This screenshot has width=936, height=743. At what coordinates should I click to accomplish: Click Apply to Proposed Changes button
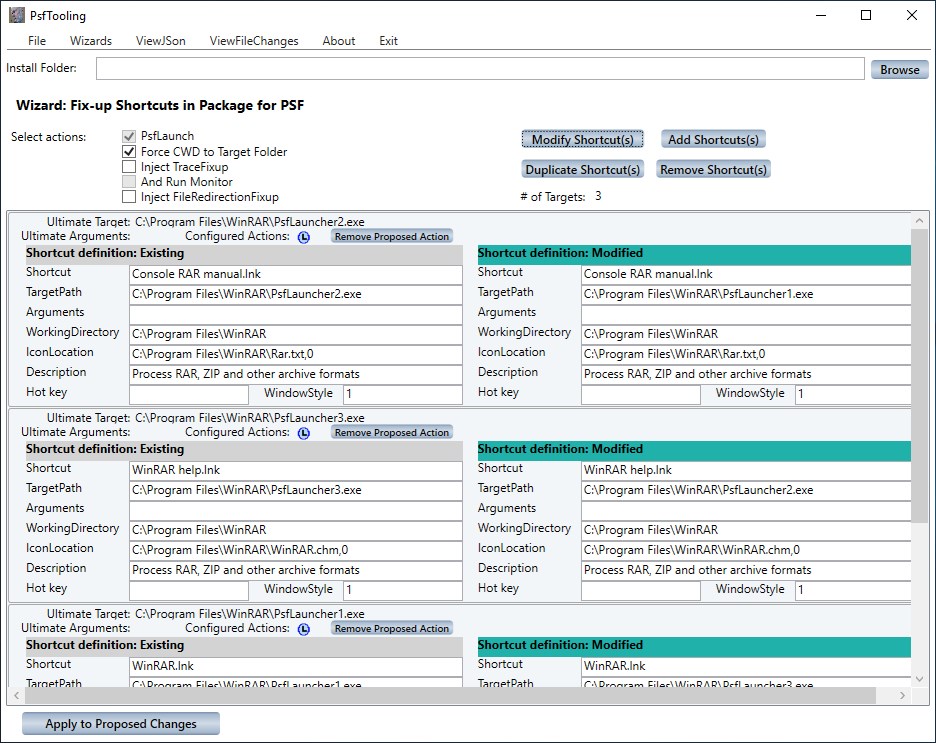pyautogui.click(x=121, y=724)
